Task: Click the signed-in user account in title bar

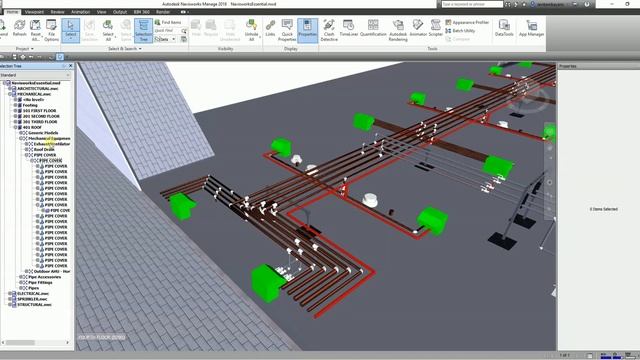Action: (x=548, y=4)
